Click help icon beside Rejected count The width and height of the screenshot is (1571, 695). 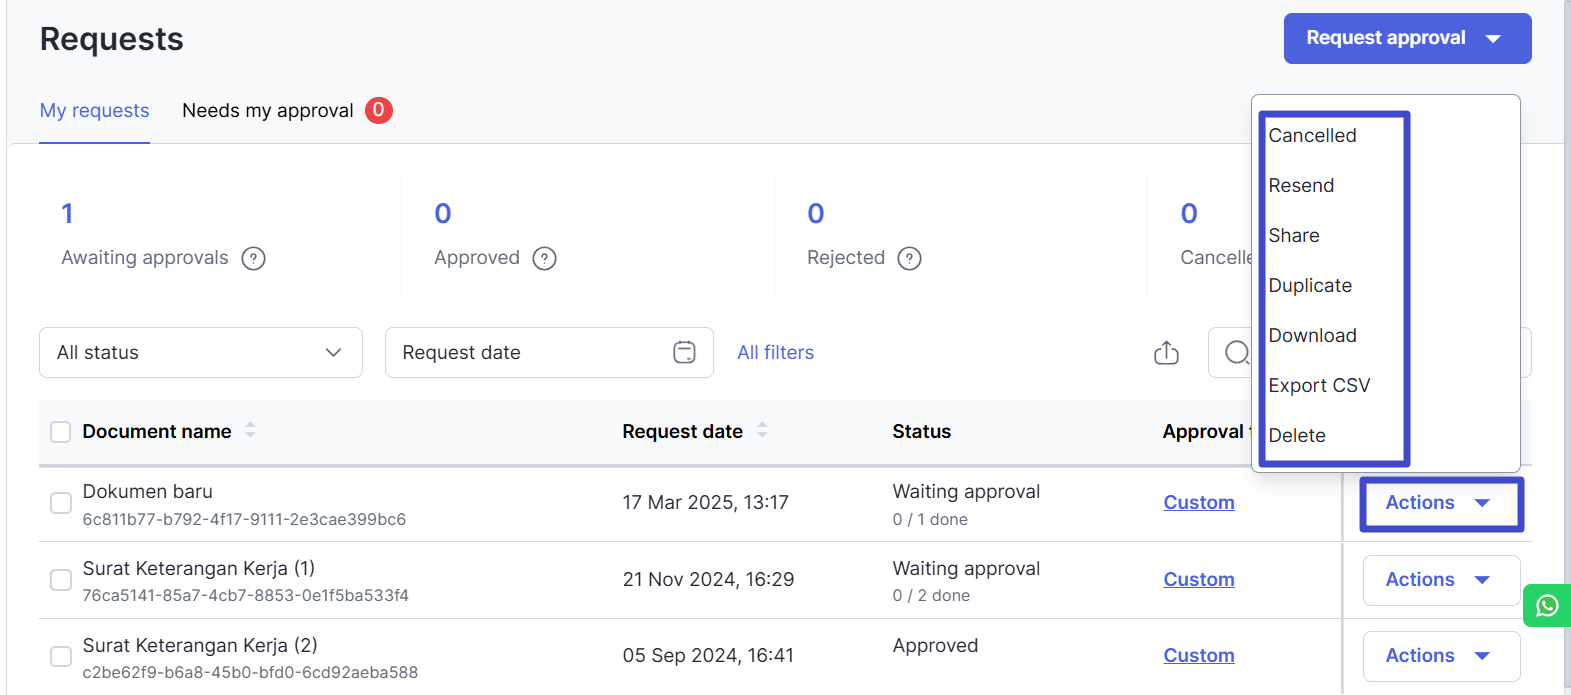(909, 258)
